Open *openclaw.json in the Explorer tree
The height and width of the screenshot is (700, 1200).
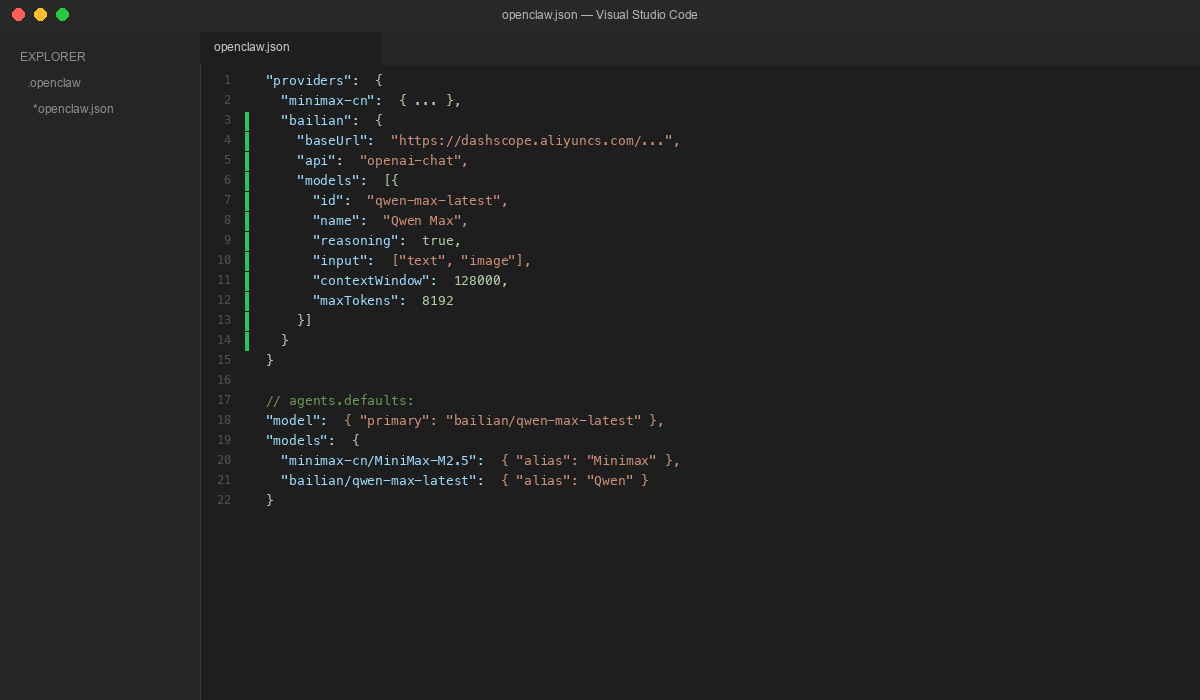click(73, 108)
